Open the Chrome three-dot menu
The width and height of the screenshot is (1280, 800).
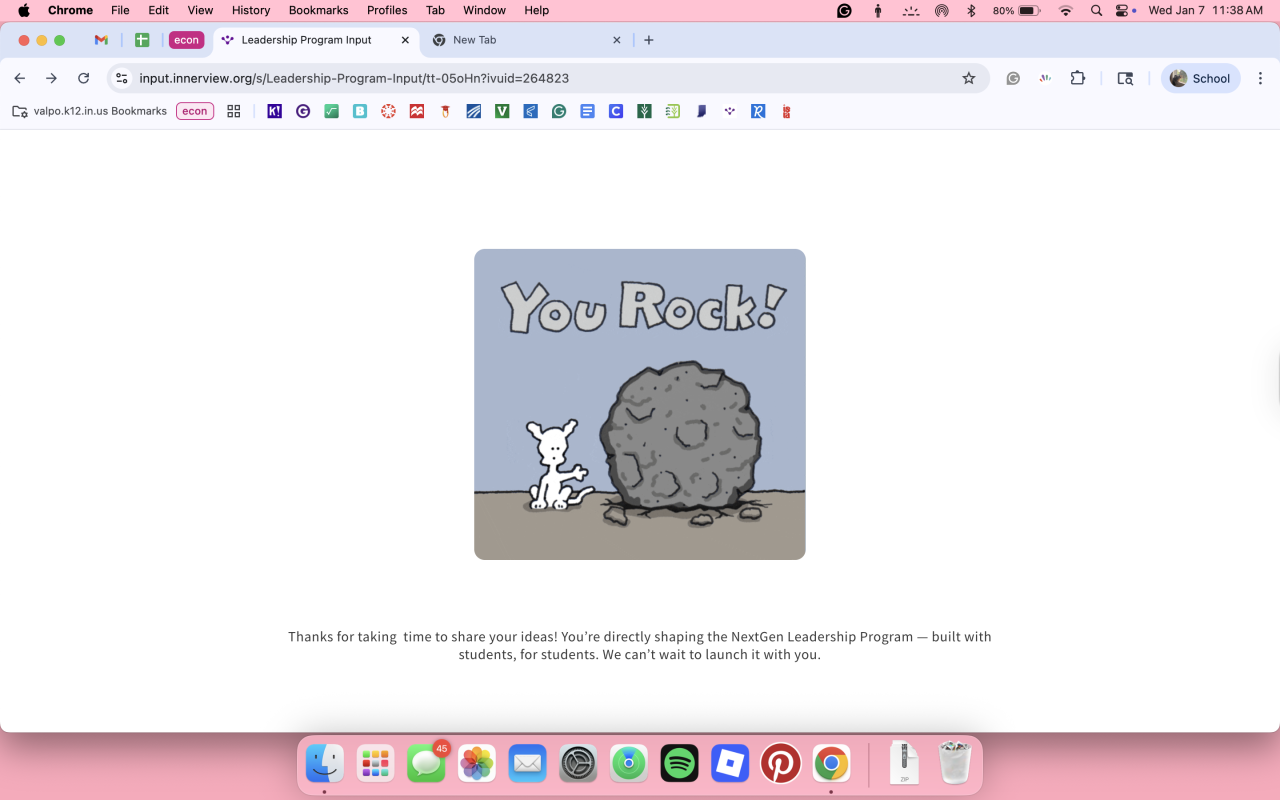1260,78
